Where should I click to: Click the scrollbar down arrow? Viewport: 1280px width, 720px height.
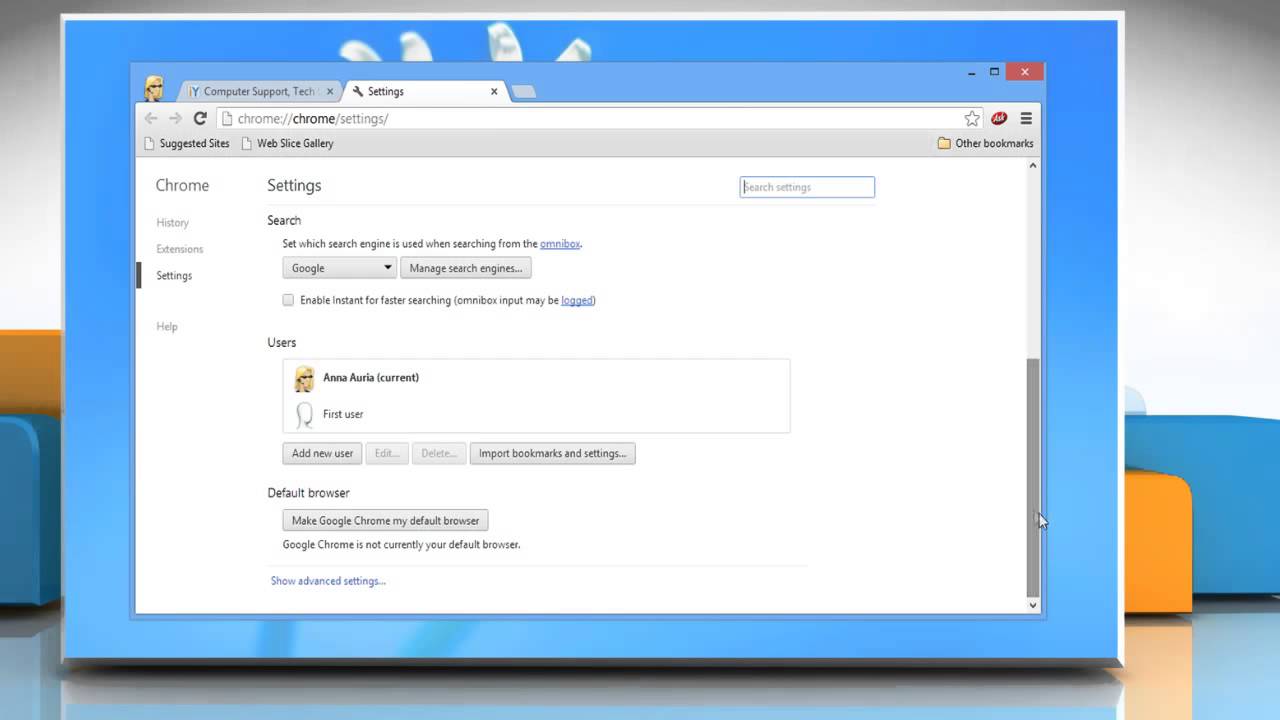(1033, 605)
